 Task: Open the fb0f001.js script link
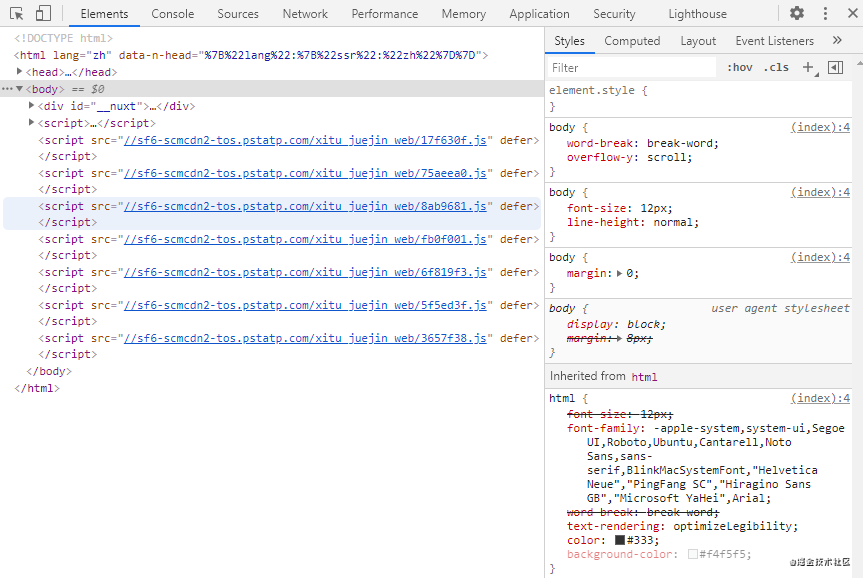[305, 239]
